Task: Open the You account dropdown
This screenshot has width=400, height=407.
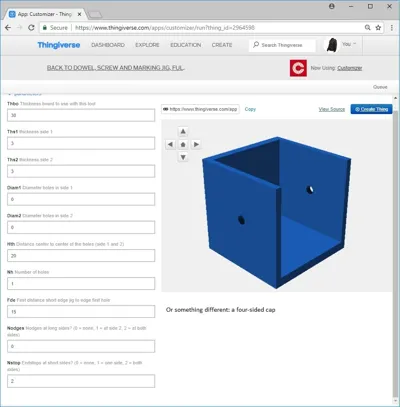Action: tap(349, 44)
